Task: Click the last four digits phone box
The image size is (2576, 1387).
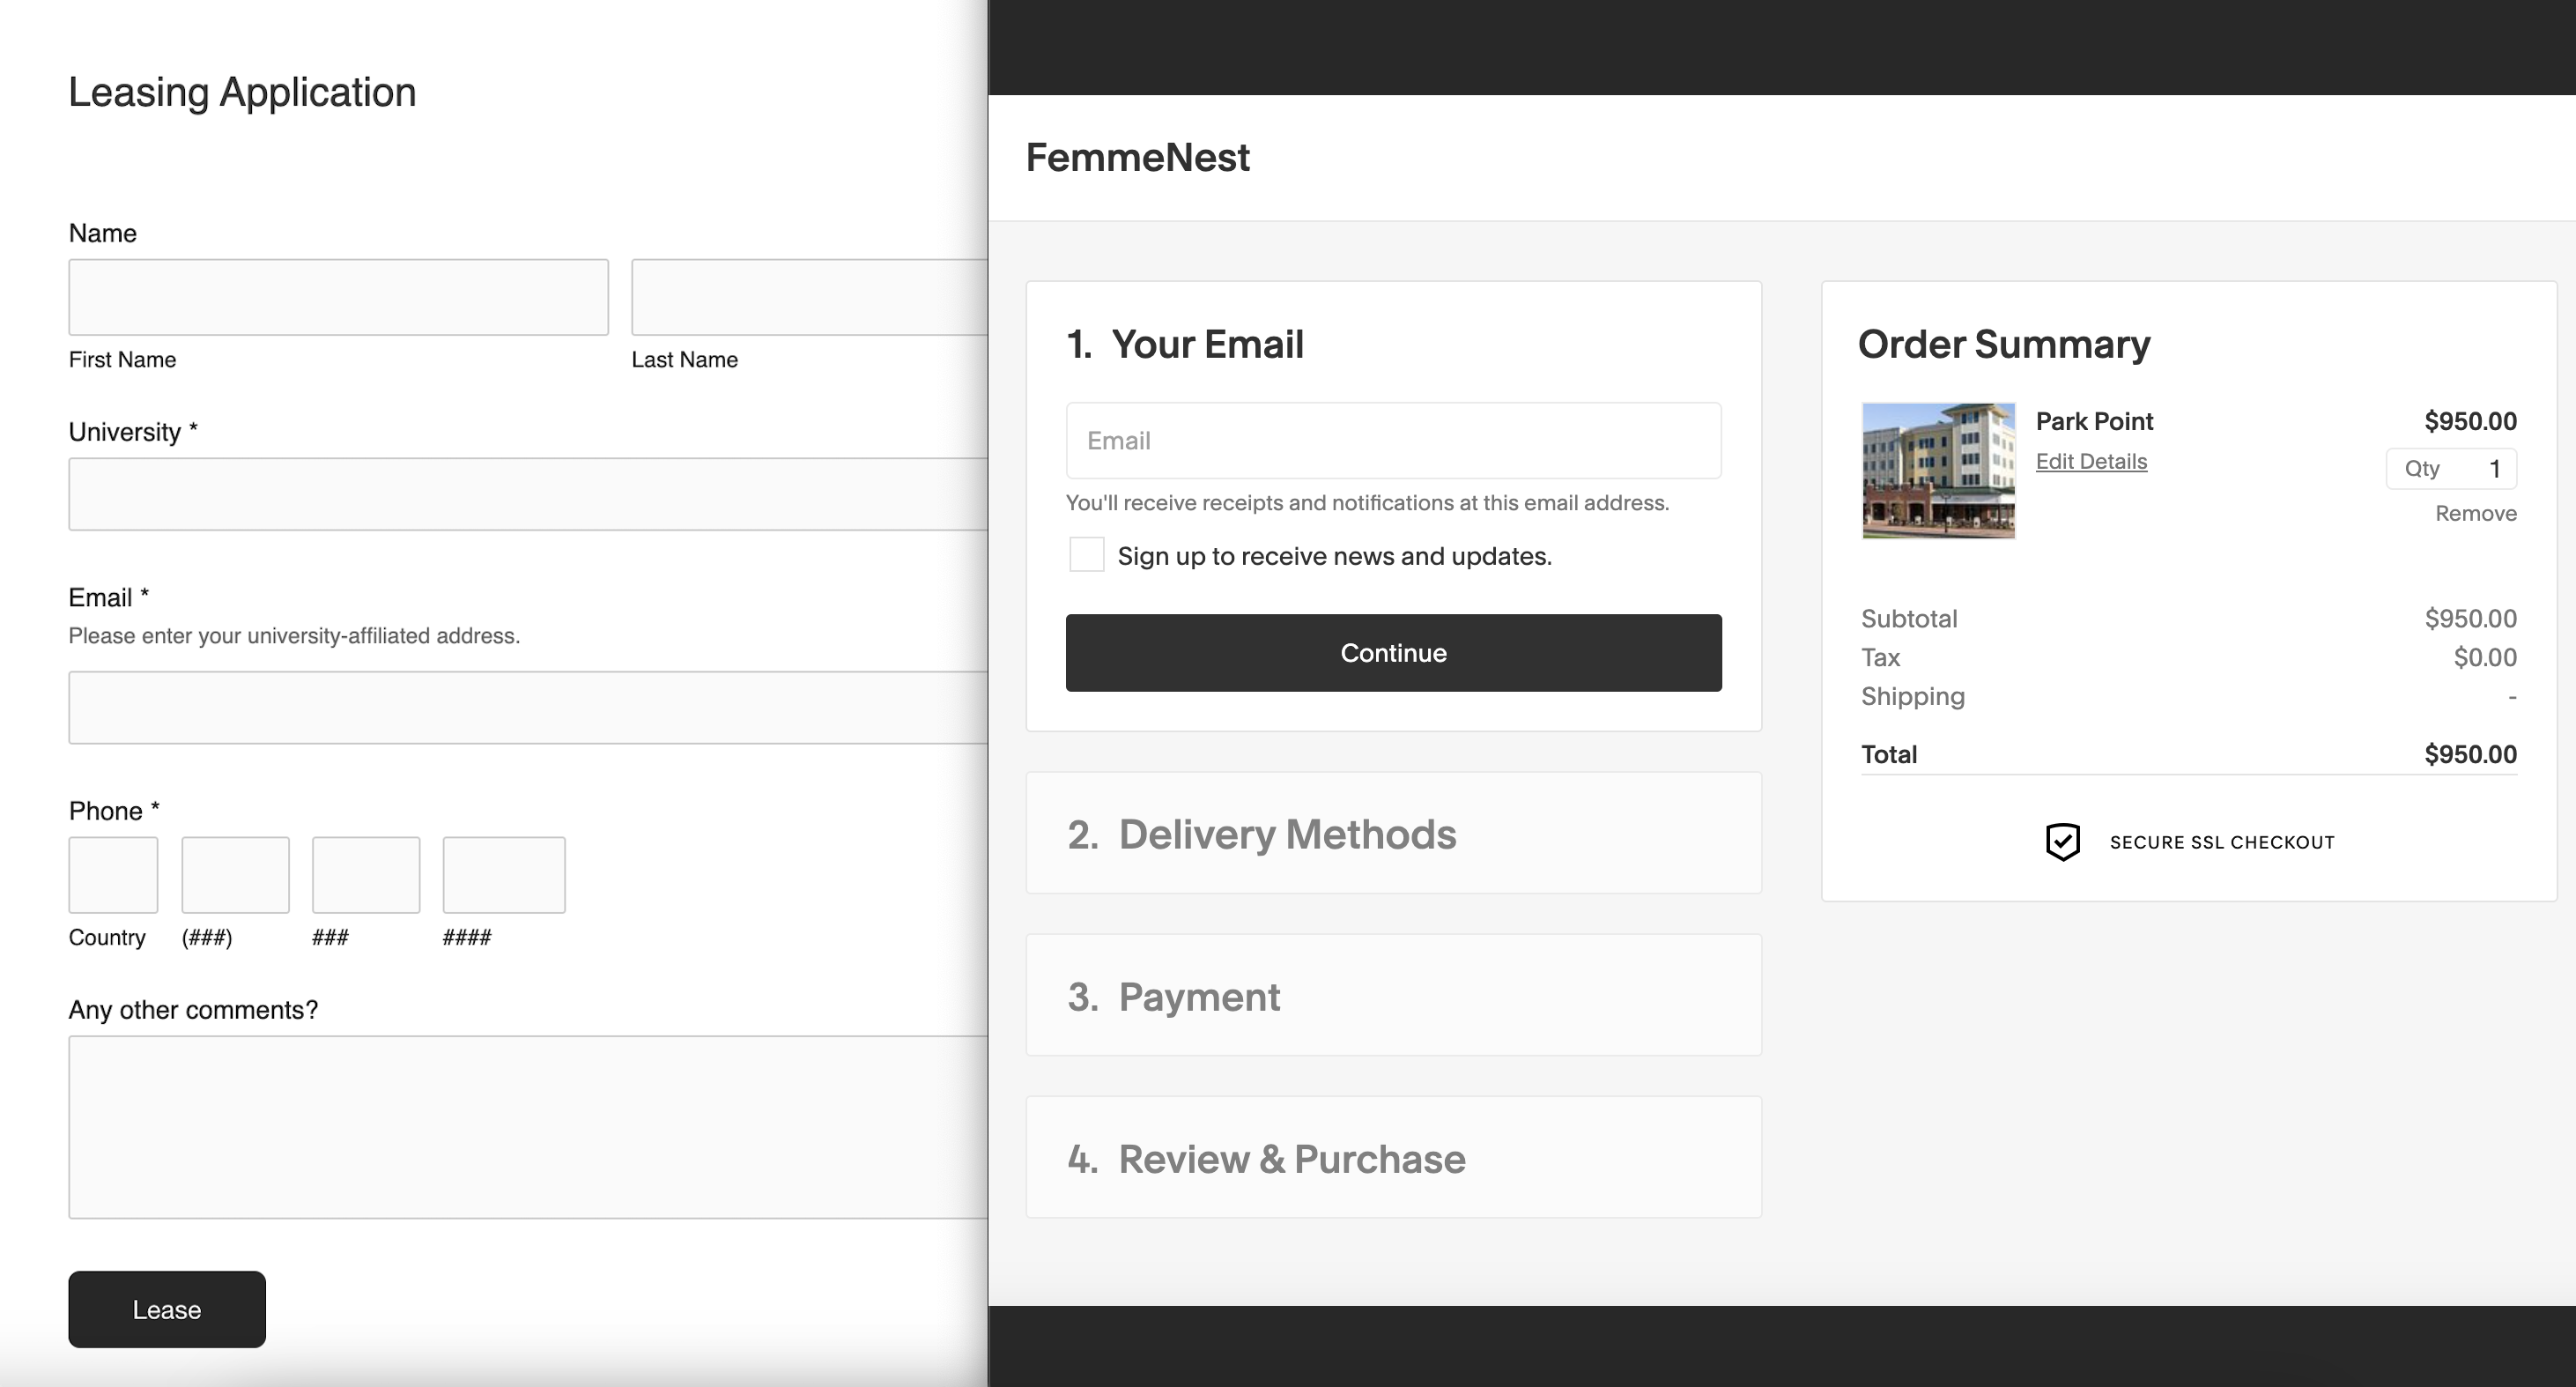Action: coord(504,875)
